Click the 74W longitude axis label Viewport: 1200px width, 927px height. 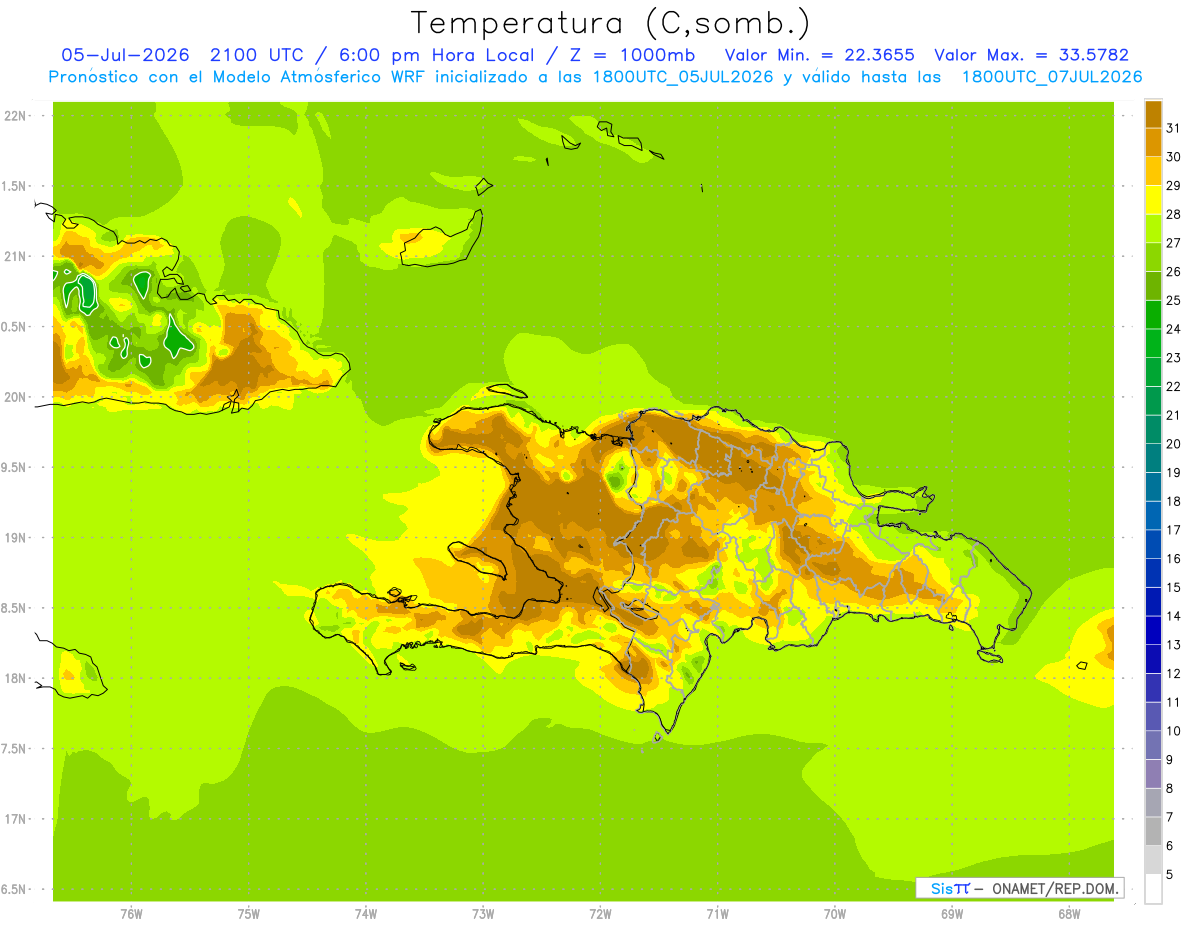click(366, 913)
